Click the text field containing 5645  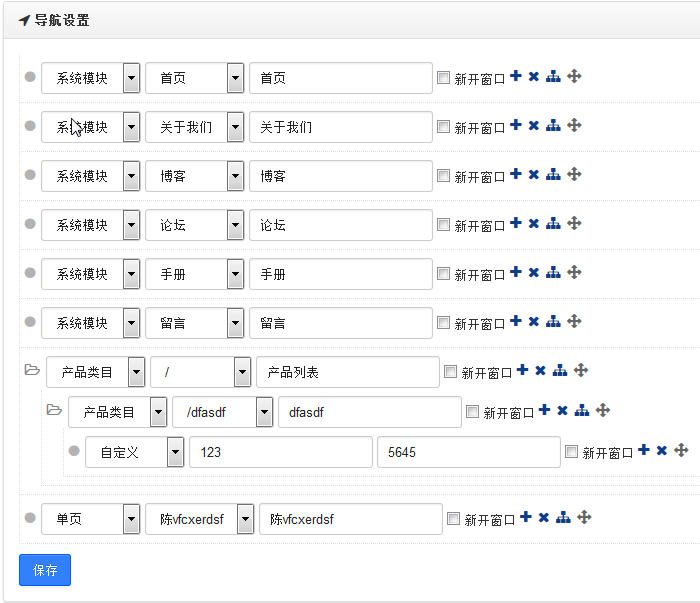point(468,452)
